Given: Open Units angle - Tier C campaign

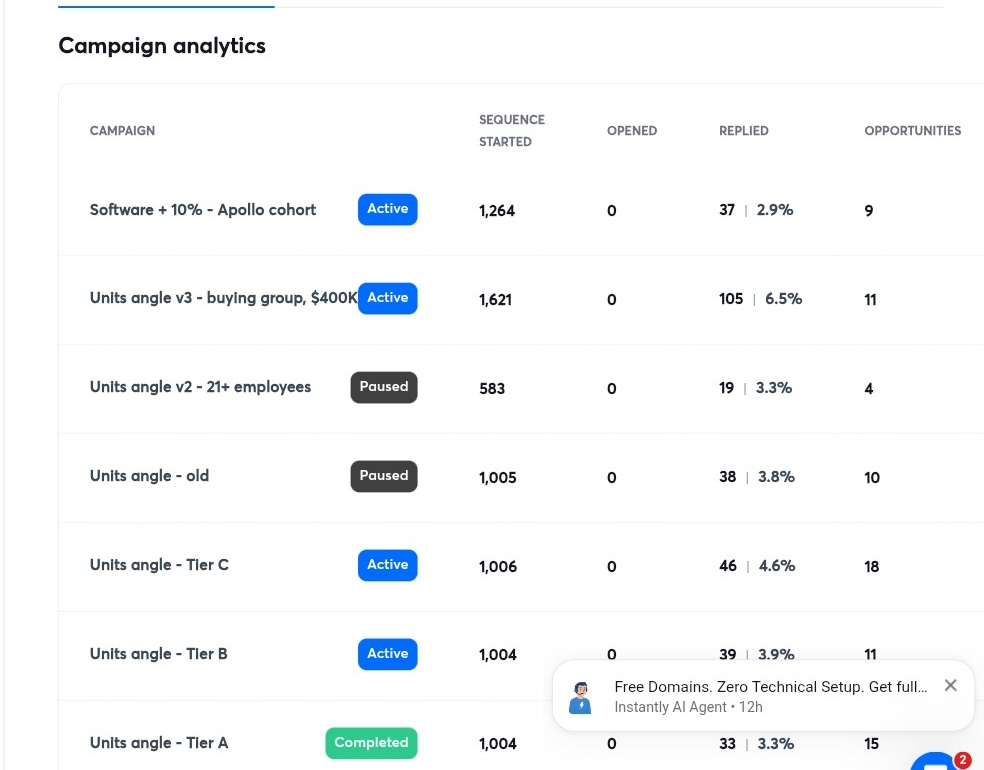Looking at the screenshot, I should click(x=159, y=565).
